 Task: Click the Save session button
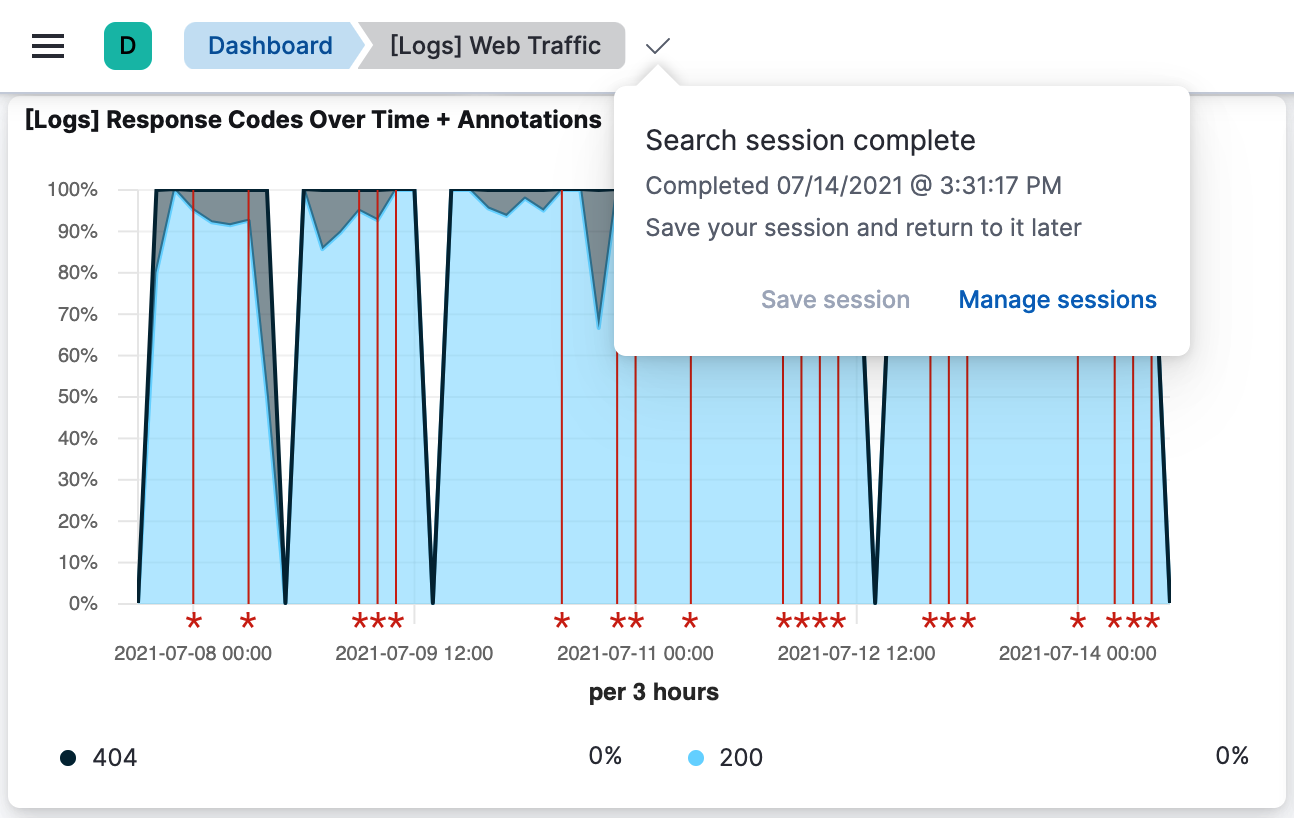pos(835,299)
